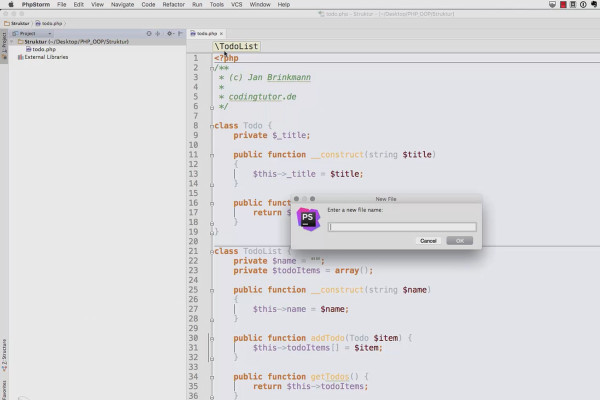This screenshot has height=400, width=600.
Task: Hide the Project tool window via the hide icon
Action: (180, 34)
